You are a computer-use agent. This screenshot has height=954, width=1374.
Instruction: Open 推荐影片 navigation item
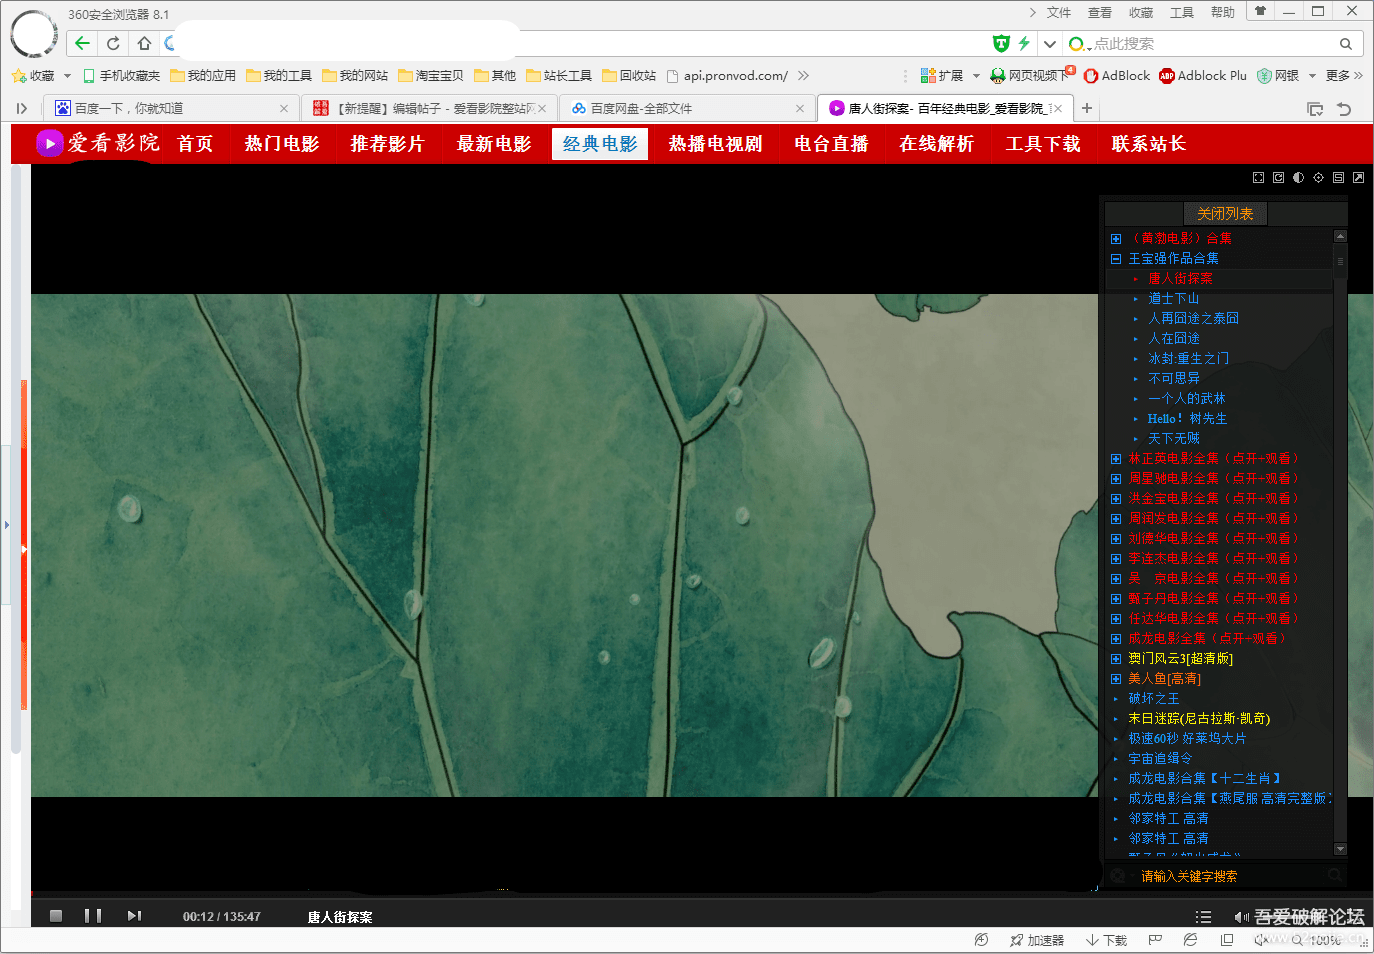(388, 143)
